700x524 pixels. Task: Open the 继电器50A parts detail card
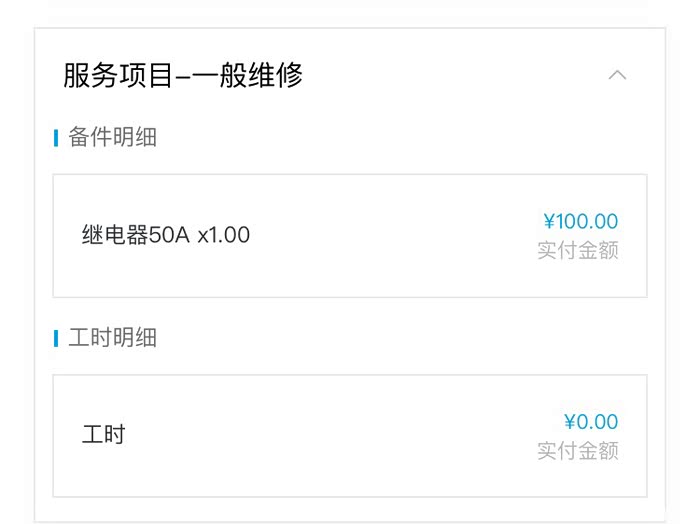(350, 236)
